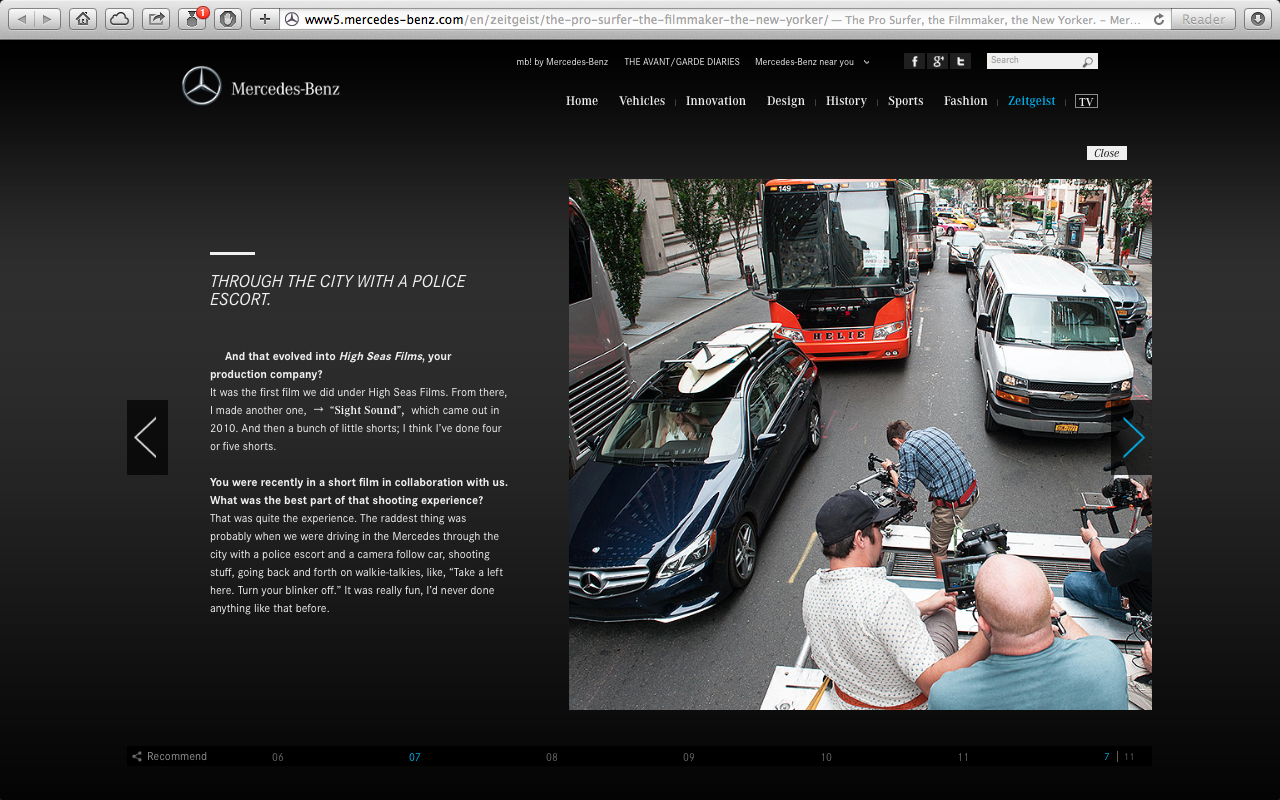Expand the Mercedes-Benz near you dropdown
This screenshot has width=1280, height=800.
click(x=812, y=62)
